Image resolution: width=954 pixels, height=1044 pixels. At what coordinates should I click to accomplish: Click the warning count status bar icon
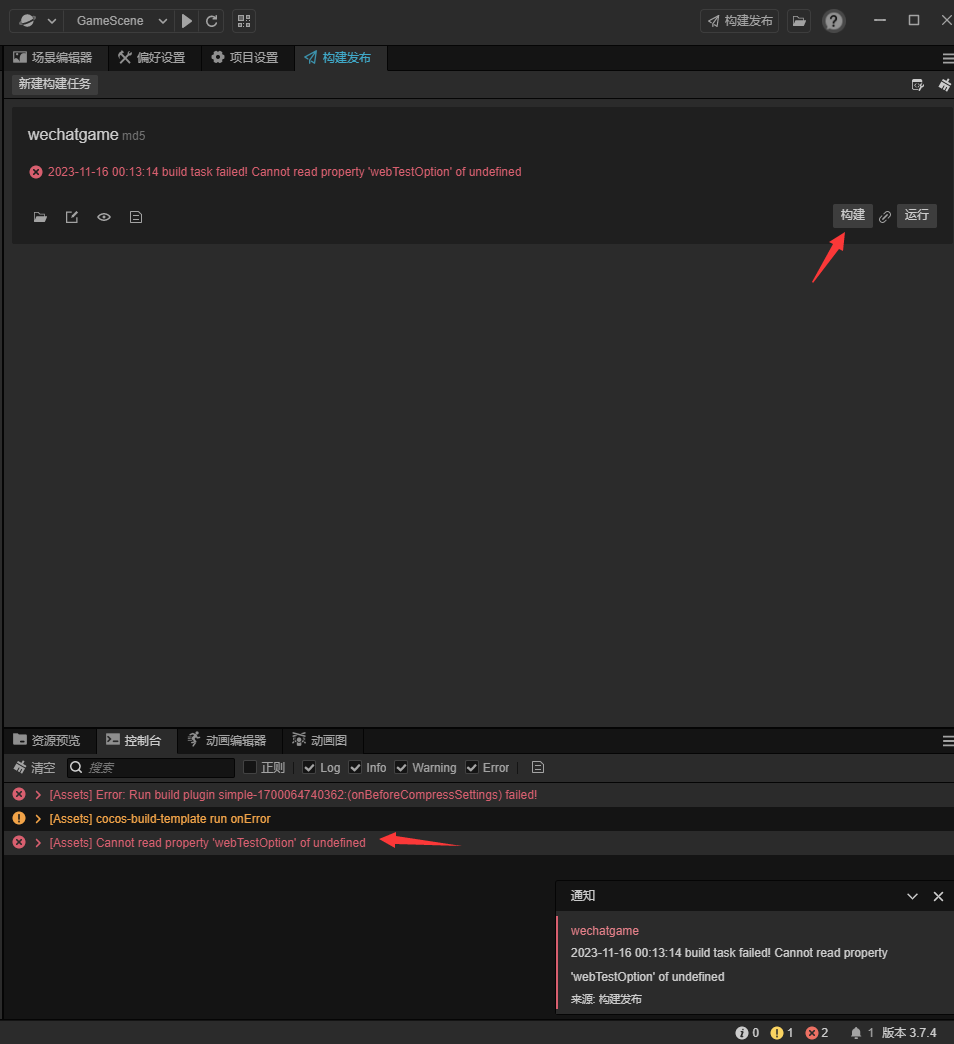[x=776, y=1033]
